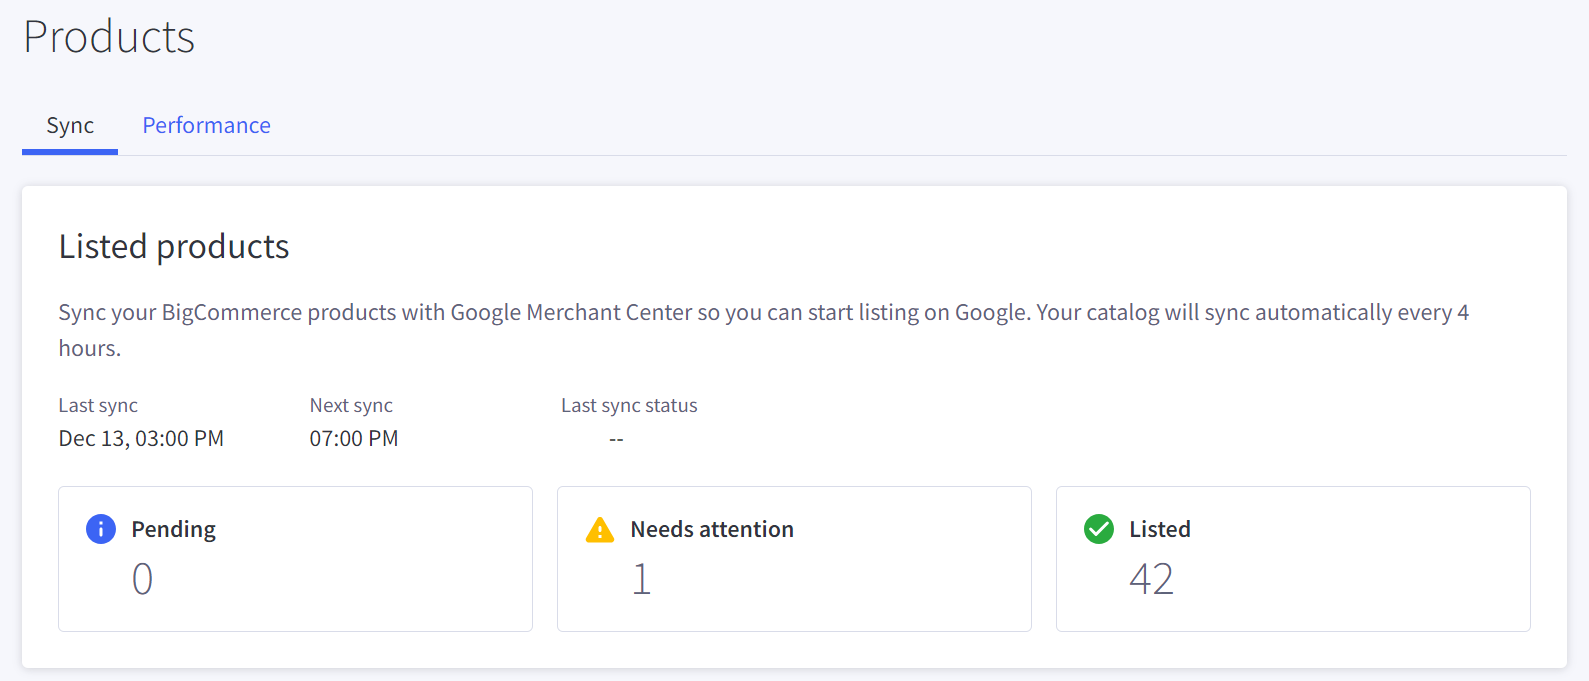The width and height of the screenshot is (1589, 681).
Task: Click the Pending label text
Action: coord(174,529)
